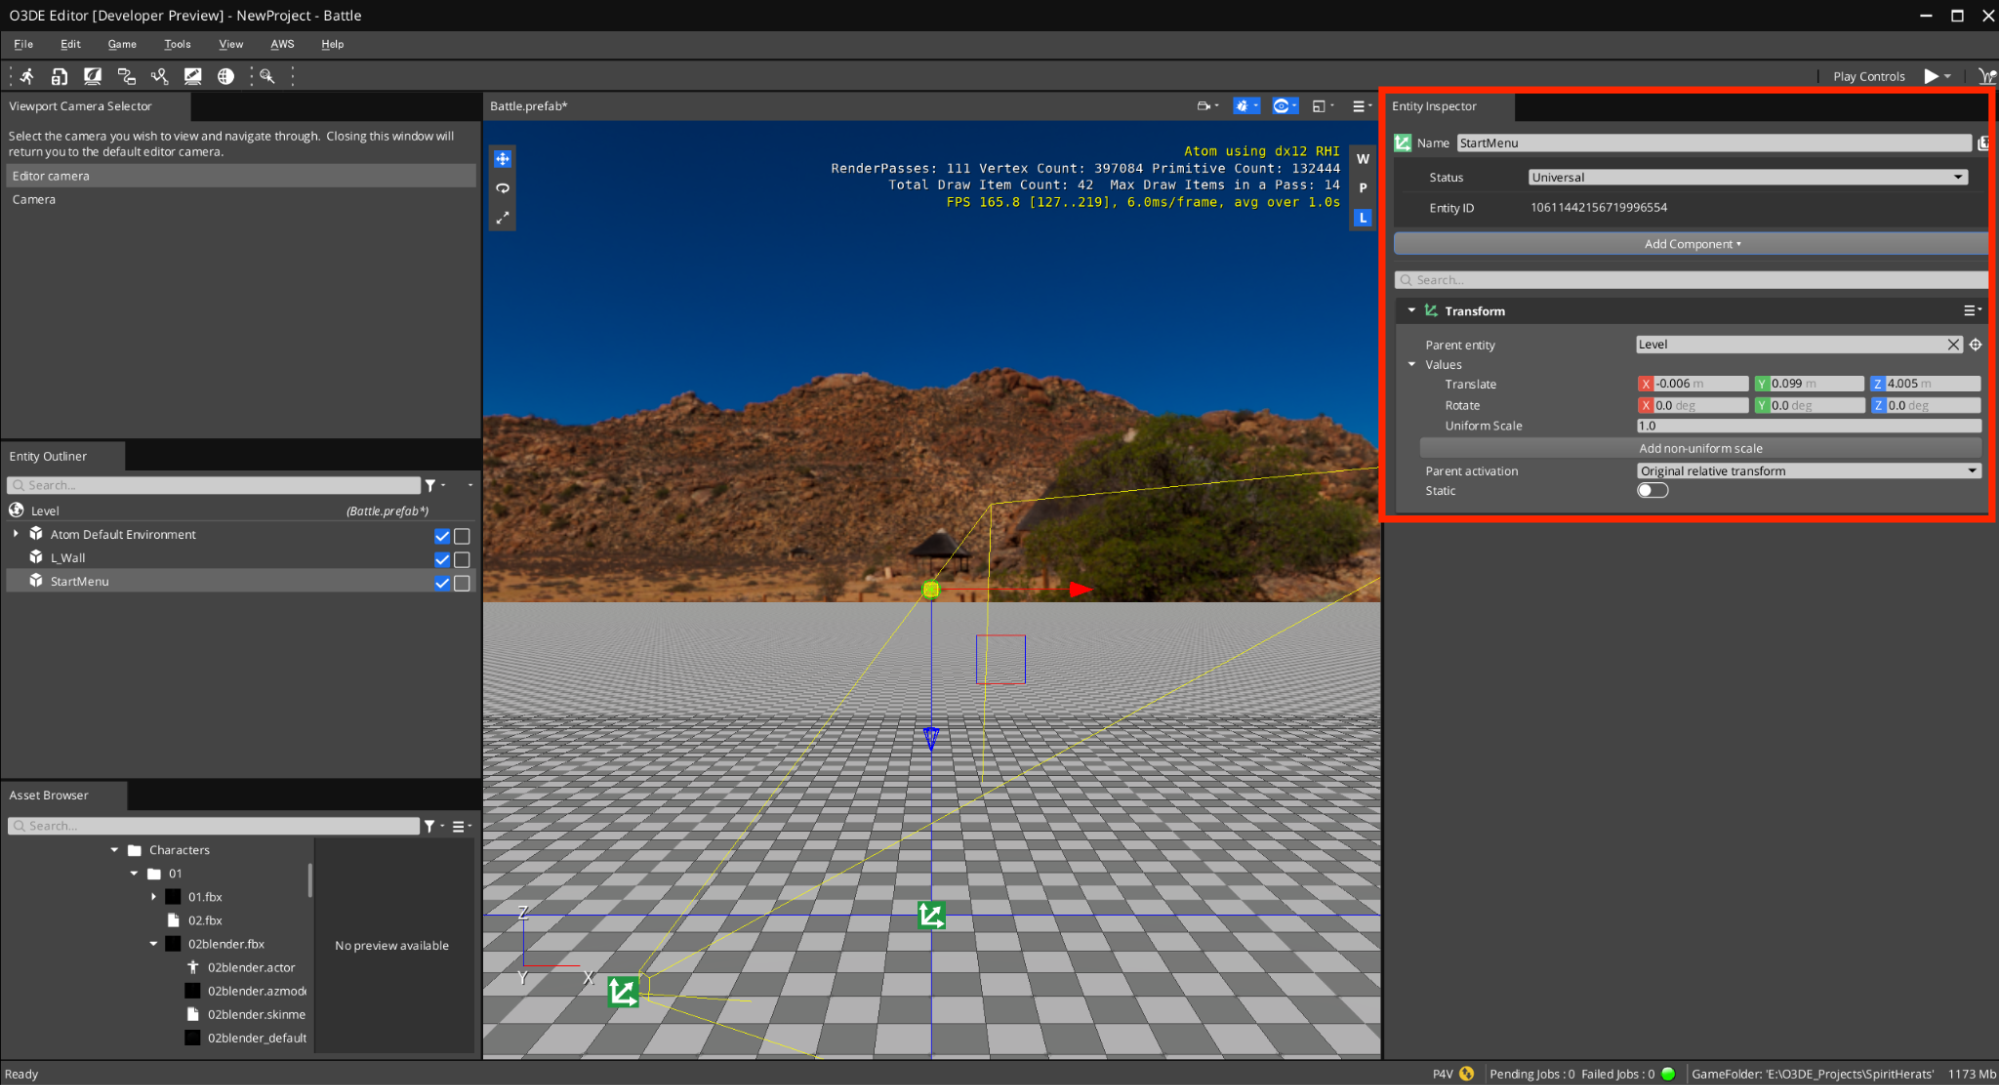Toggle visibility of Atom Default Environment
Image resolution: width=1999 pixels, height=1086 pixels.
[x=442, y=536]
